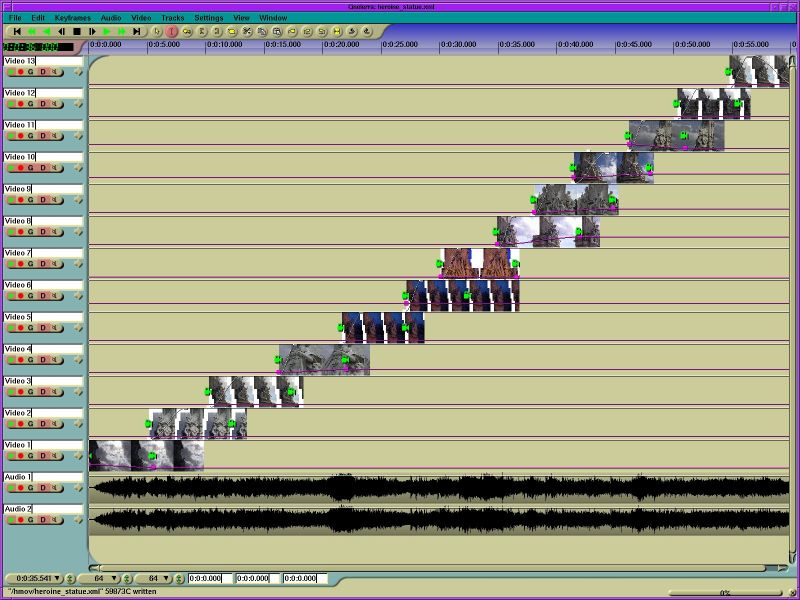Open the Tracks menu
800x600 pixels.
(x=172, y=18)
